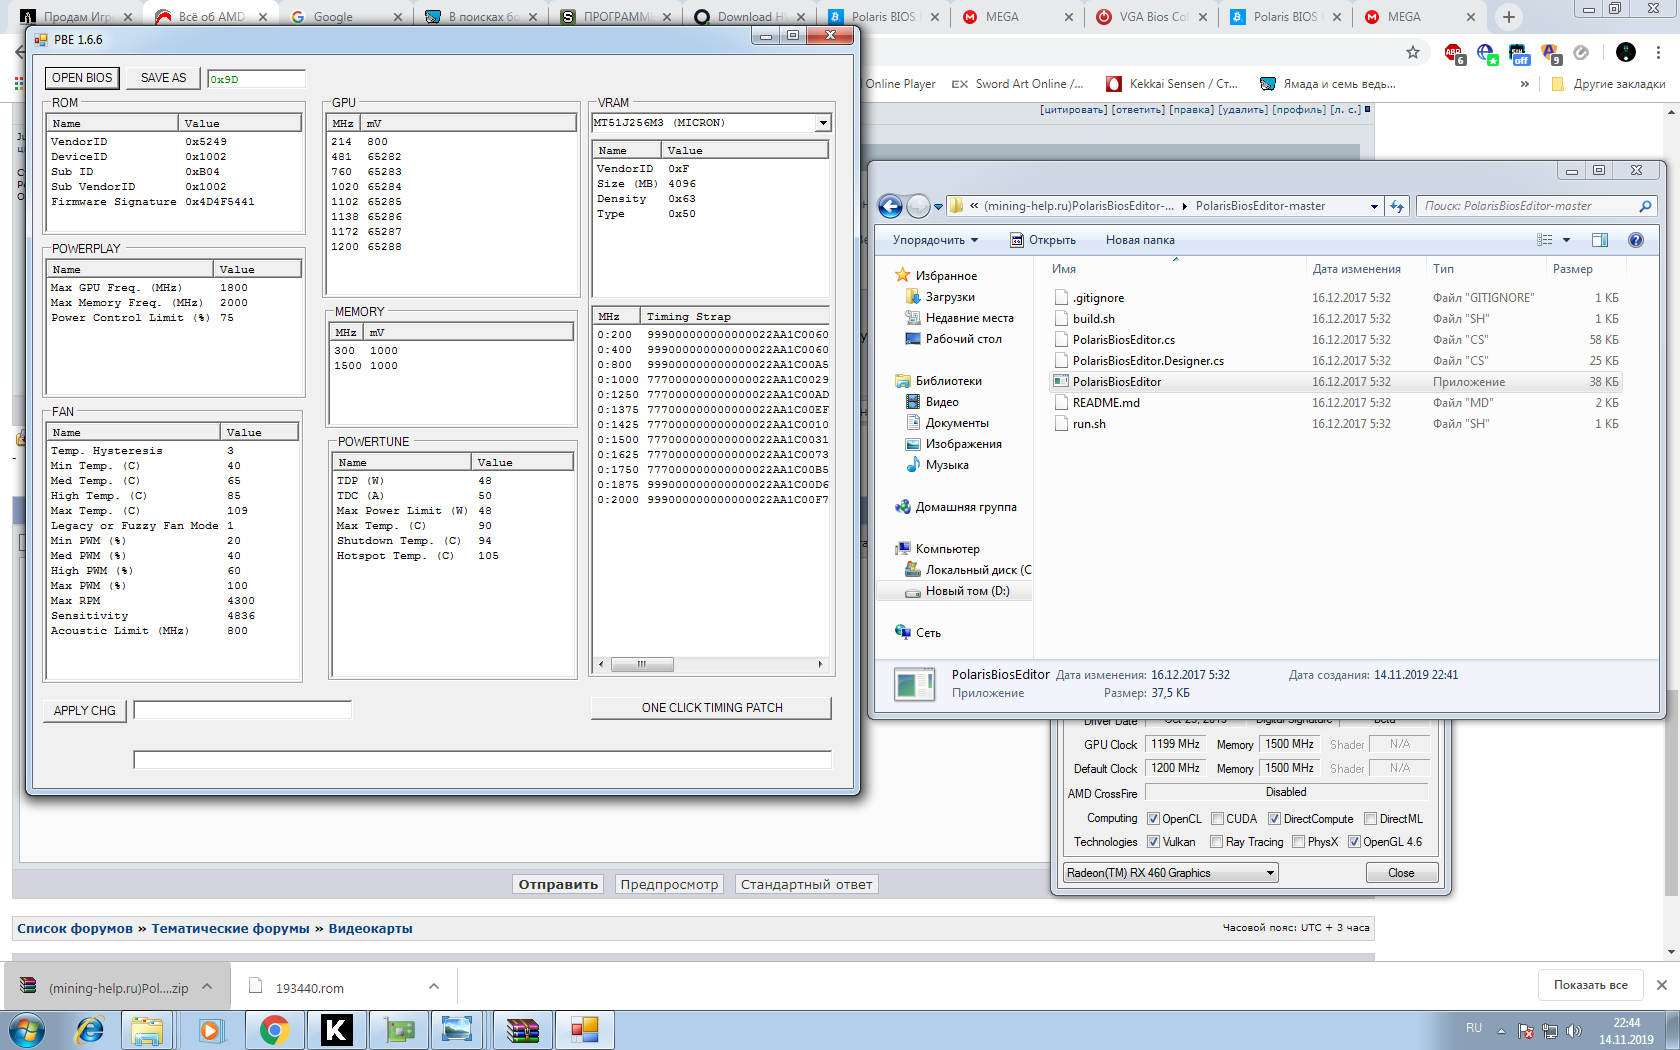This screenshot has height=1050, width=1680.
Task: Click the extension icon with the off badge
Action: tap(1518, 53)
